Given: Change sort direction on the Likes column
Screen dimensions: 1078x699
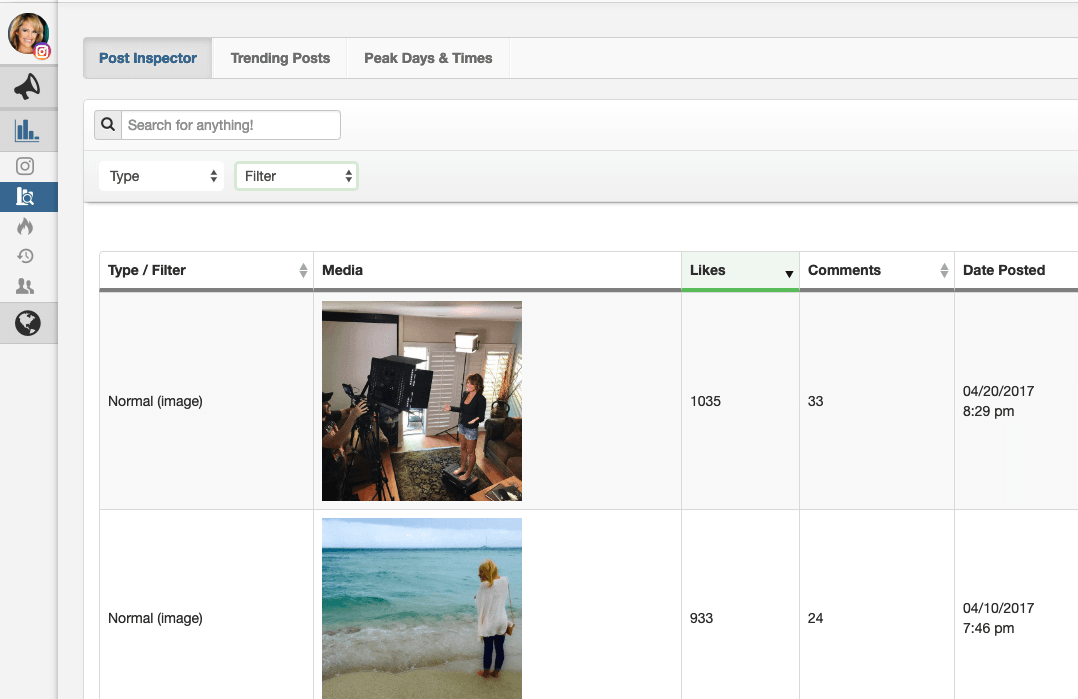Looking at the screenshot, I should 788,273.
